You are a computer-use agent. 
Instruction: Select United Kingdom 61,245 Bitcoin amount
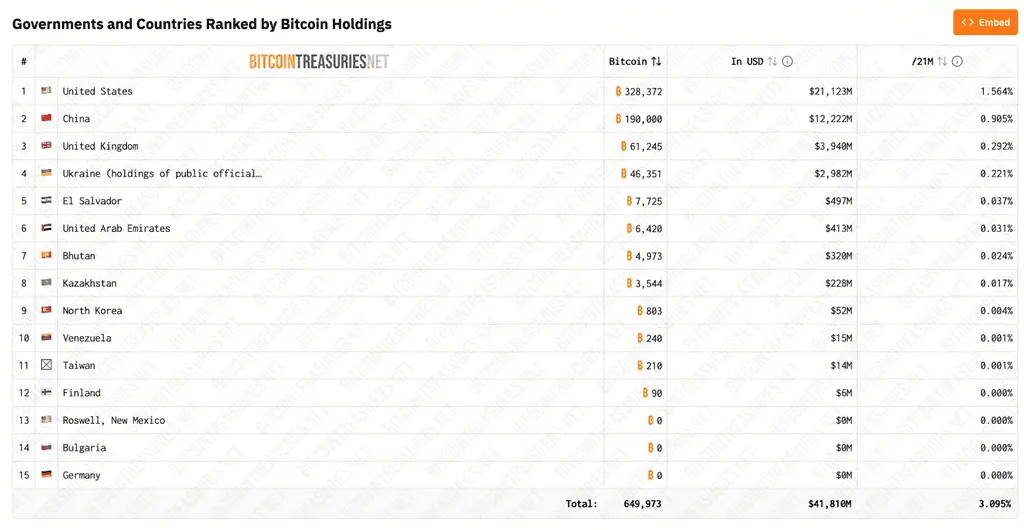pos(641,146)
